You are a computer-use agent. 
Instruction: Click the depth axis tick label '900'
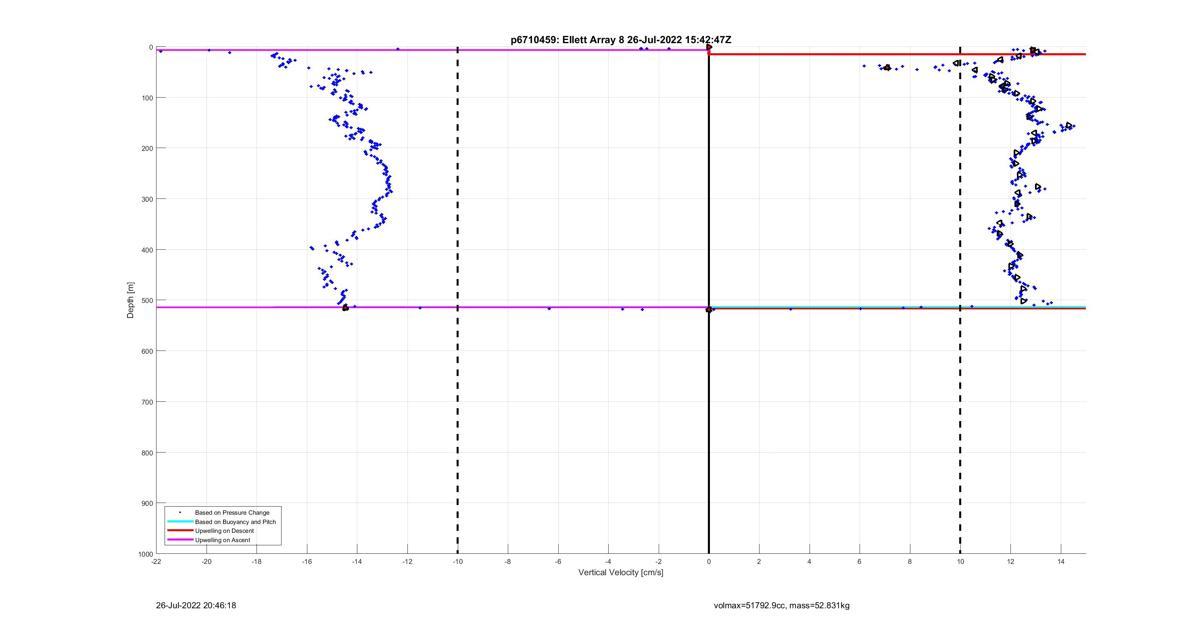click(146, 503)
